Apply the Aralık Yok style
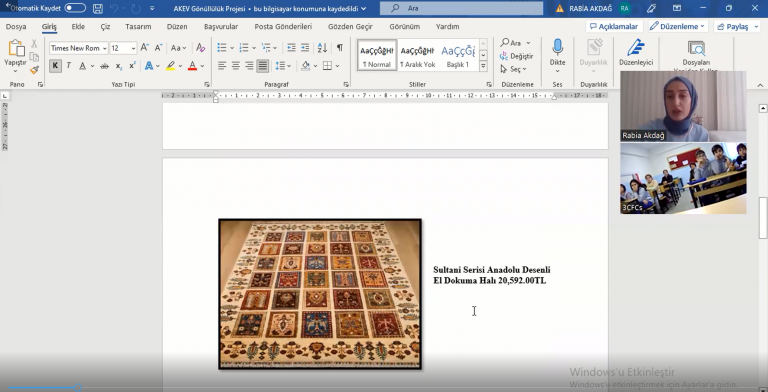768x392 pixels. tap(417, 55)
